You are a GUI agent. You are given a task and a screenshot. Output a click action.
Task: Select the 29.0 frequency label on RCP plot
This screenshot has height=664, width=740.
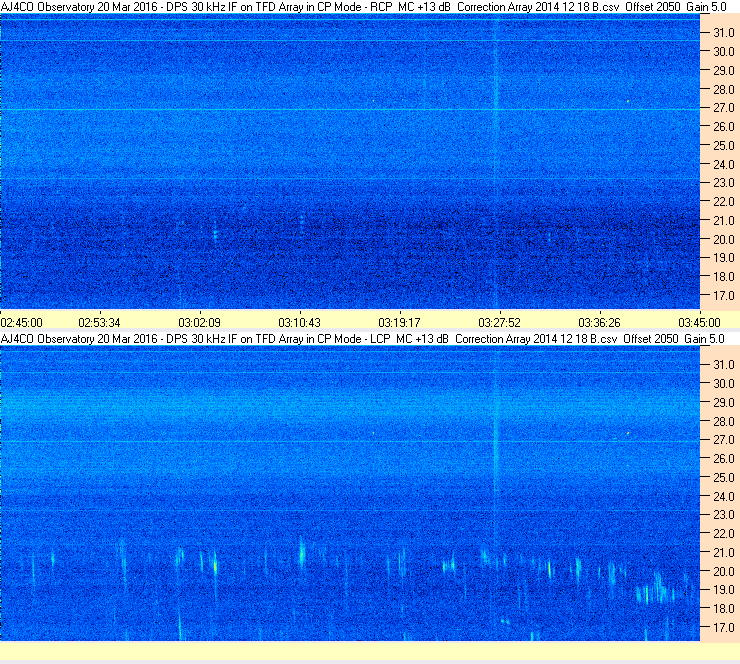(x=724, y=71)
